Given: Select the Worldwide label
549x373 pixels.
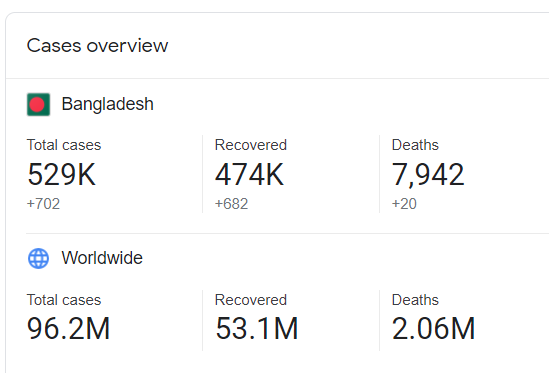Looking at the screenshot, I should click(x=102, y=258).
